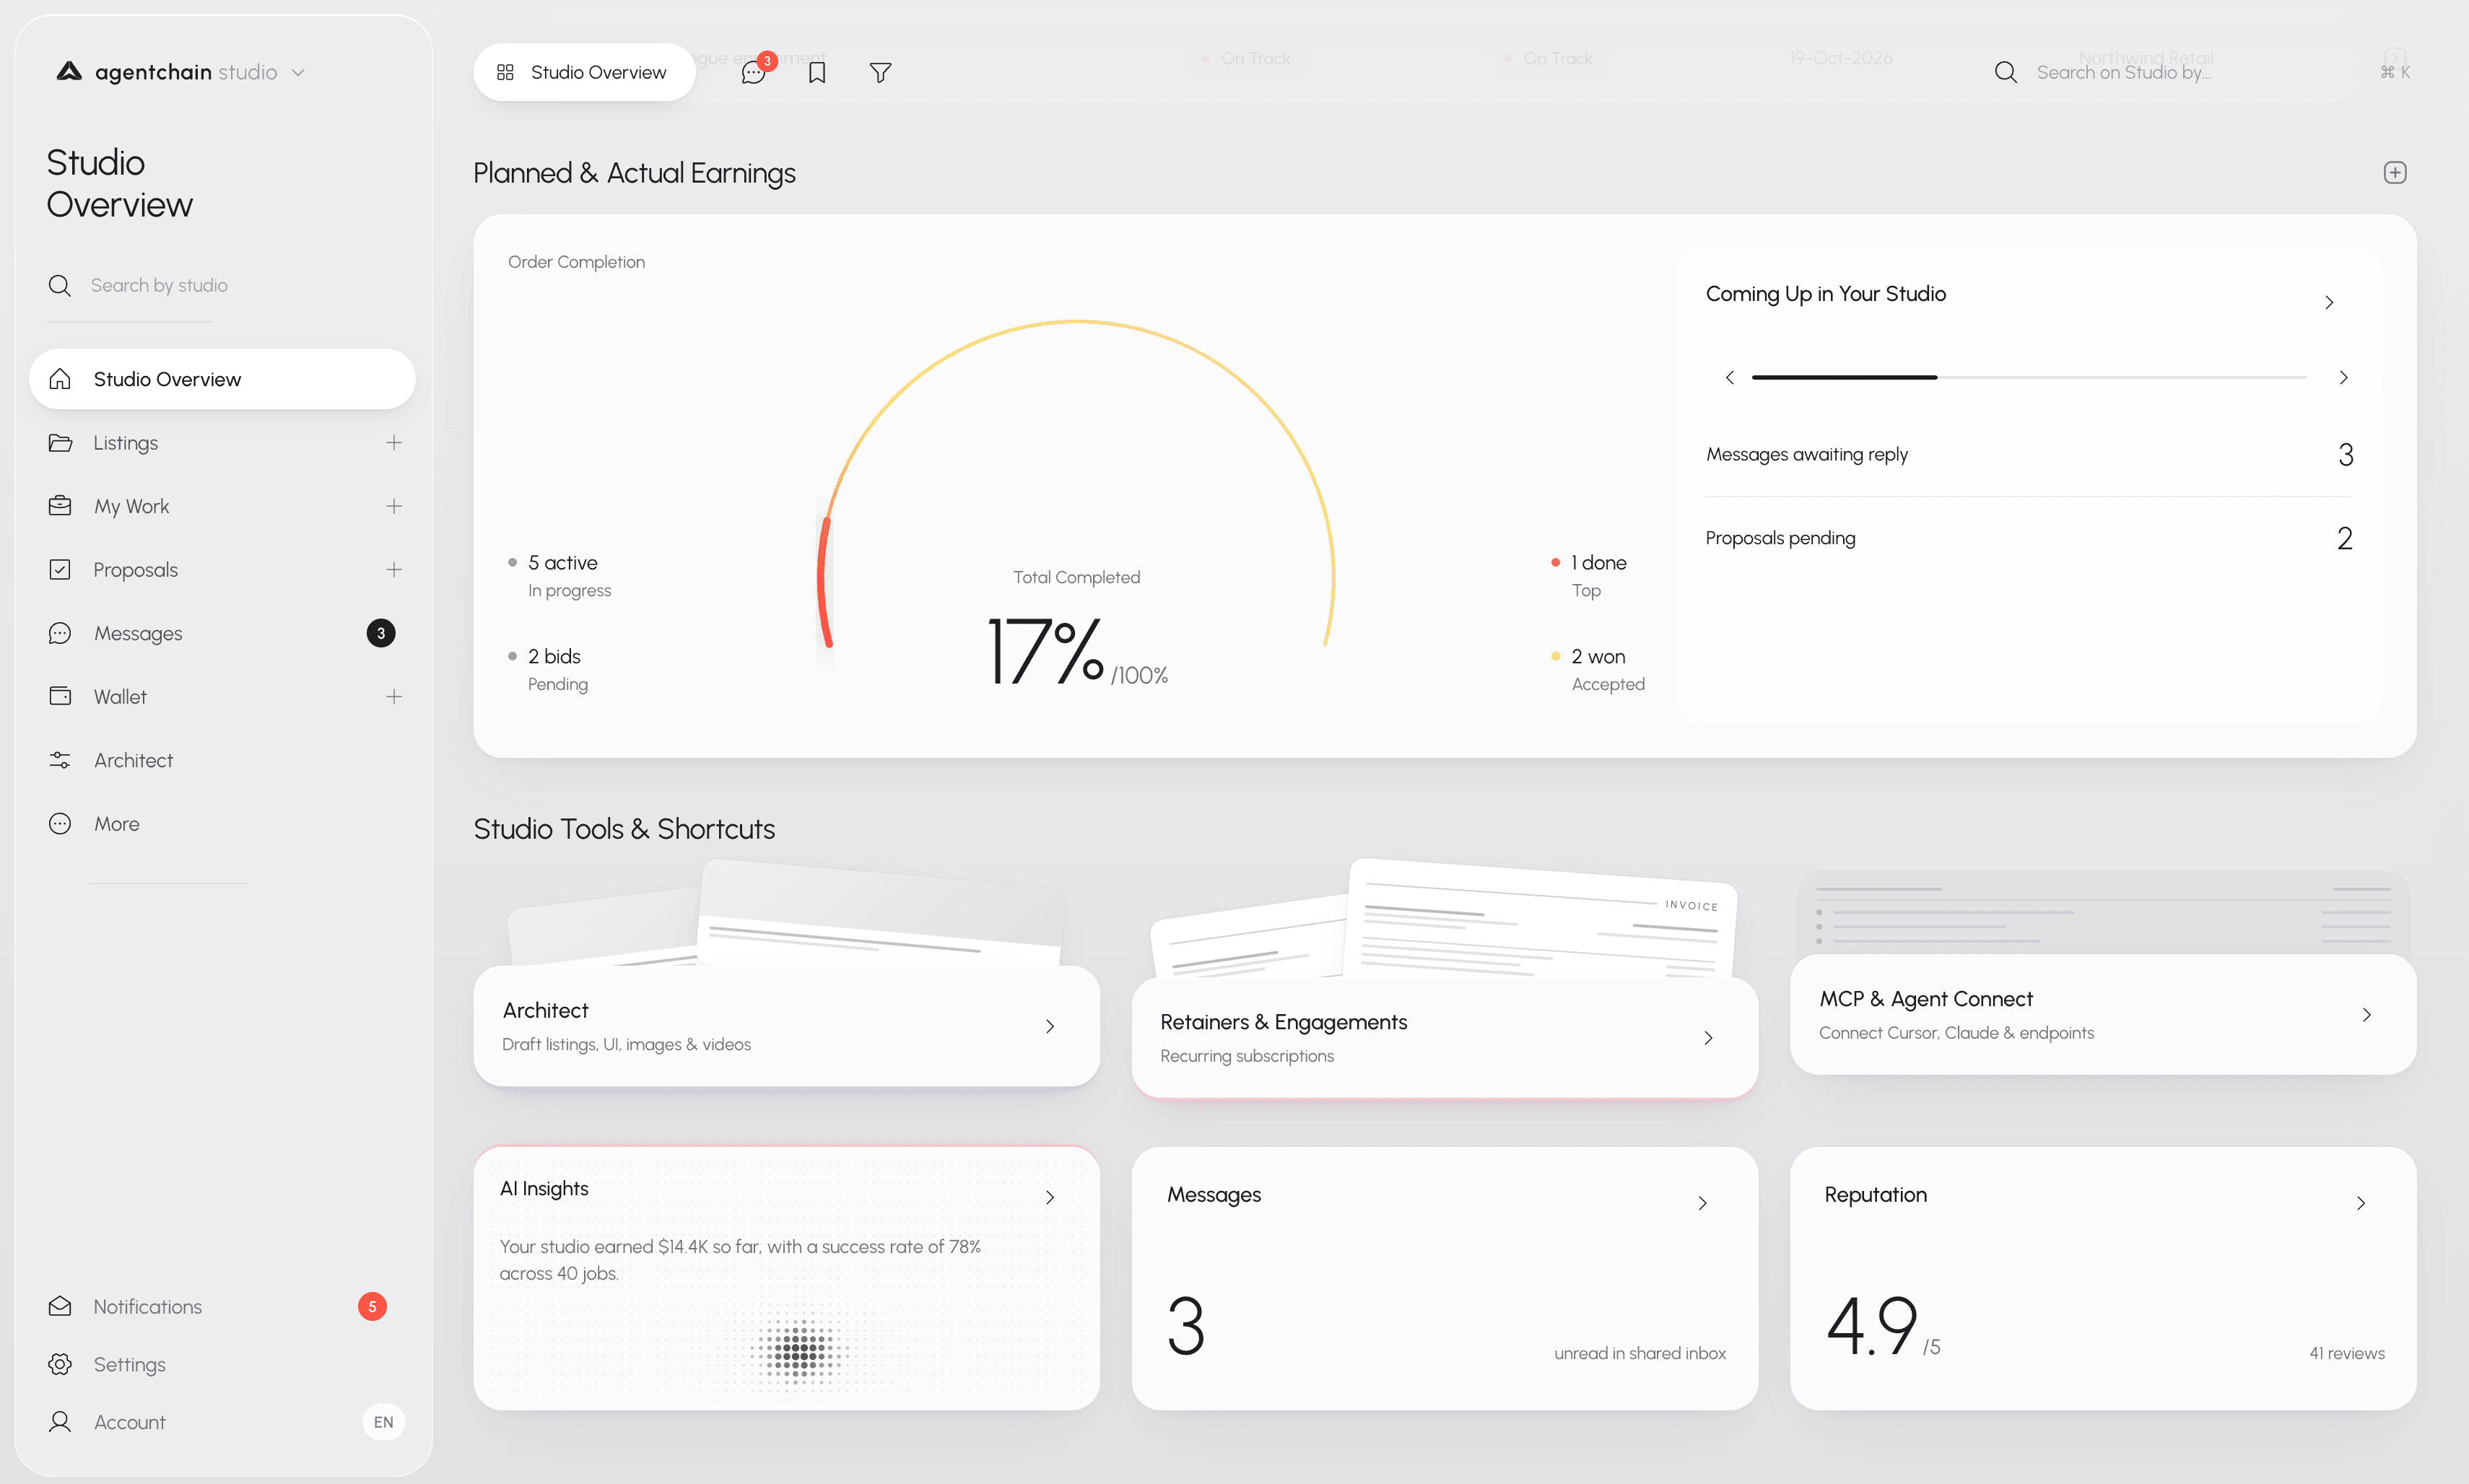The height and width of the screenshot is (1484, 2469).
Task: Click the add widget plus icon beside Planned & Actual Earnings
Action: [x=2394, y=173]
